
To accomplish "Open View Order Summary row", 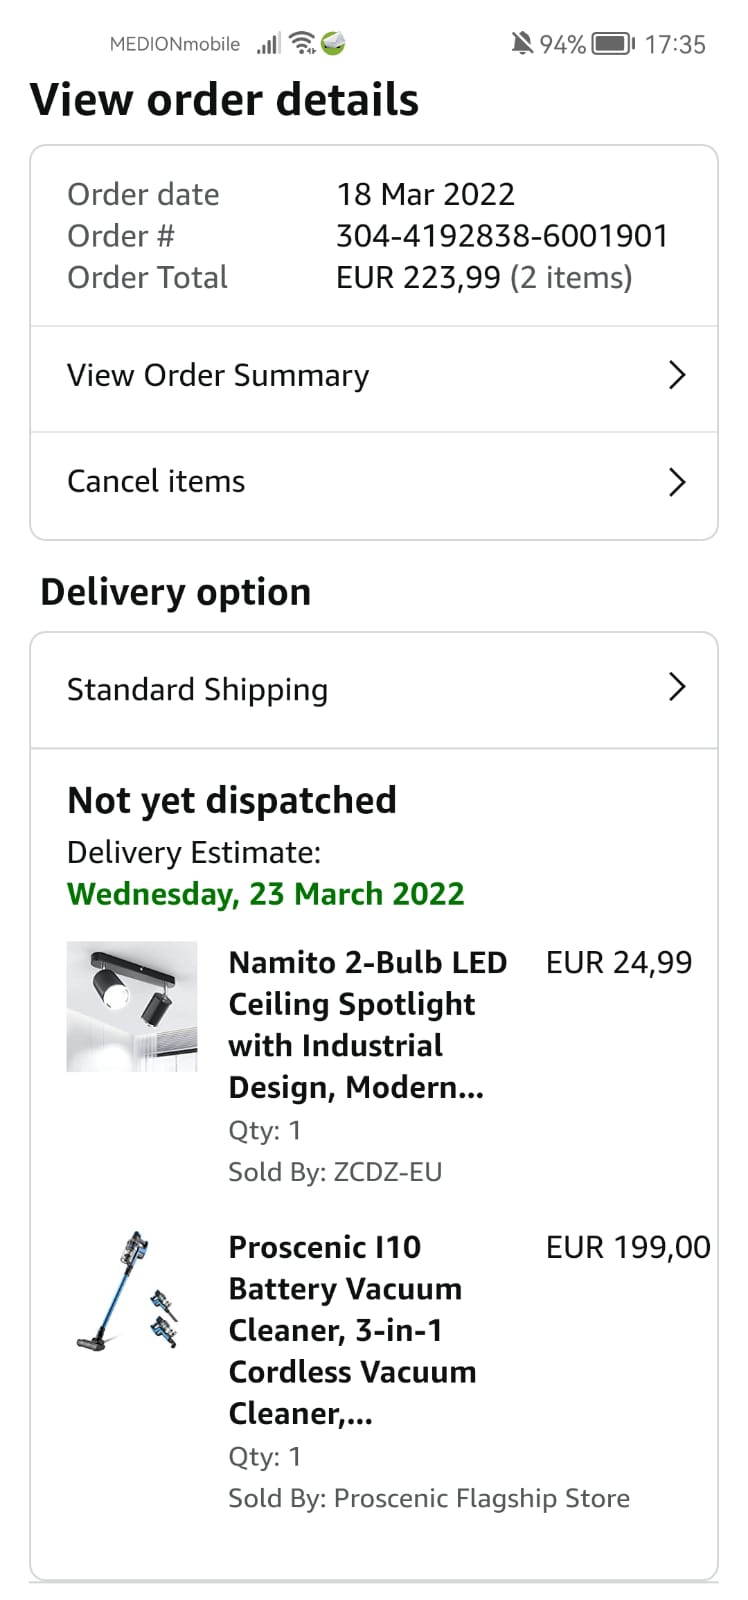I will 218,376.
